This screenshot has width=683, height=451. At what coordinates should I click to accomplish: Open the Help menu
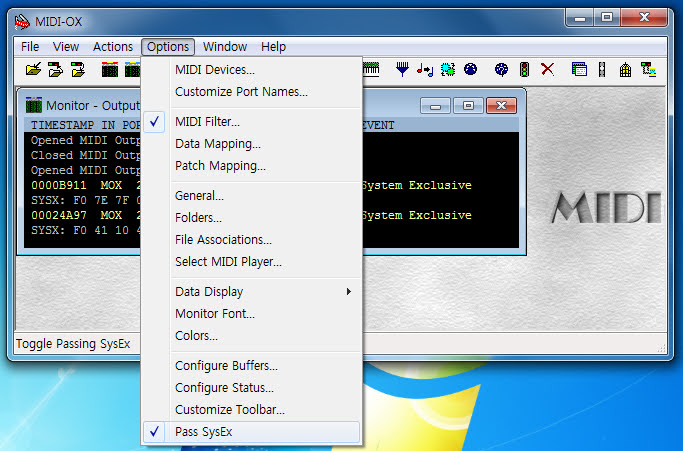pyautogui.click(x=274, y=47)
